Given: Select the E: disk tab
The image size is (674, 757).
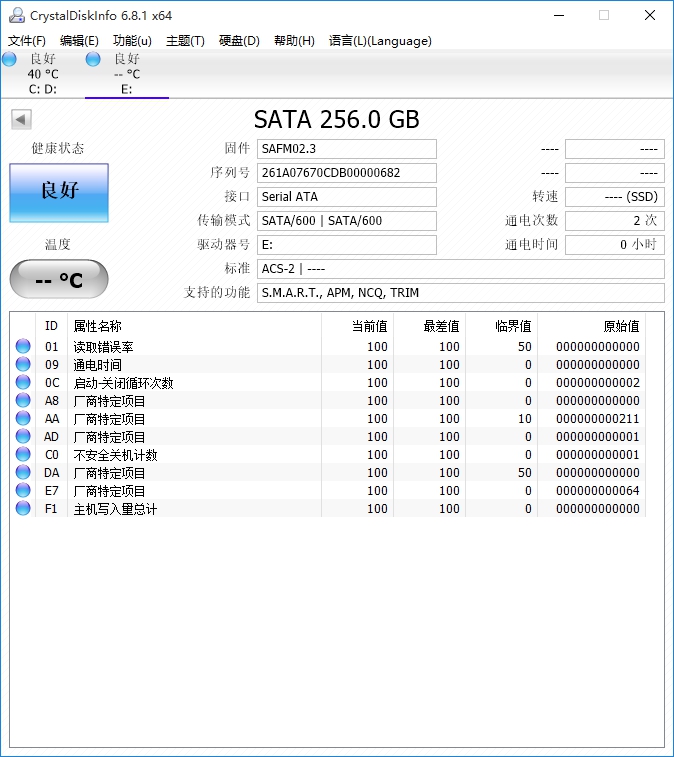Looking at the screenshot, I should (126, 74).
